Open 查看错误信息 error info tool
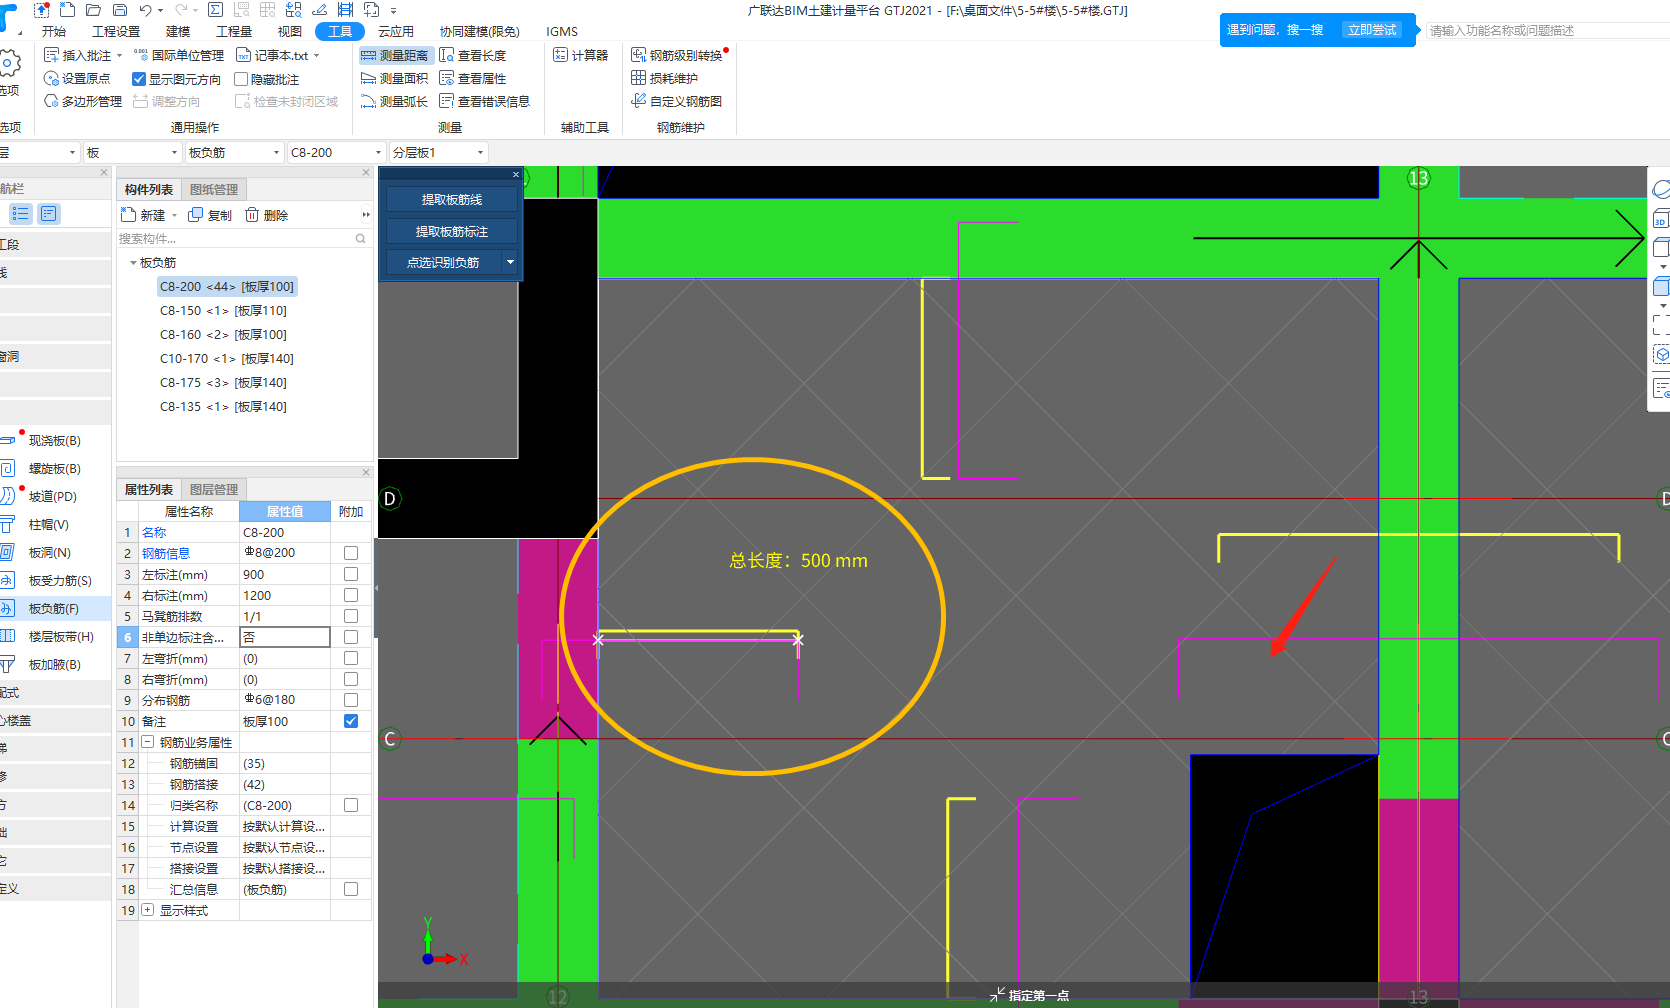Image resolution: width=1670 pixels, height=1008 pixels. [x=485, y=101]
